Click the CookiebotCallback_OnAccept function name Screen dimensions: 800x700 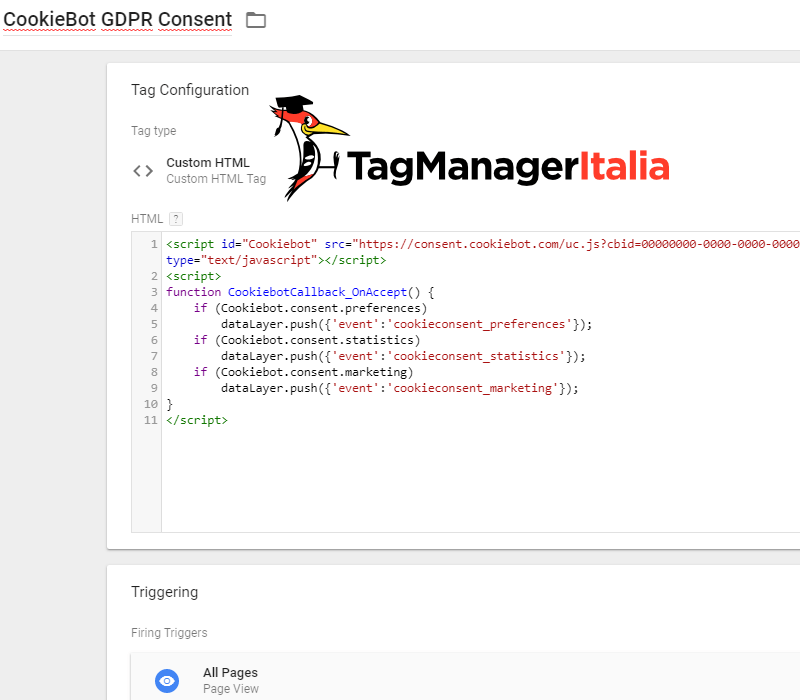point(317,292)
